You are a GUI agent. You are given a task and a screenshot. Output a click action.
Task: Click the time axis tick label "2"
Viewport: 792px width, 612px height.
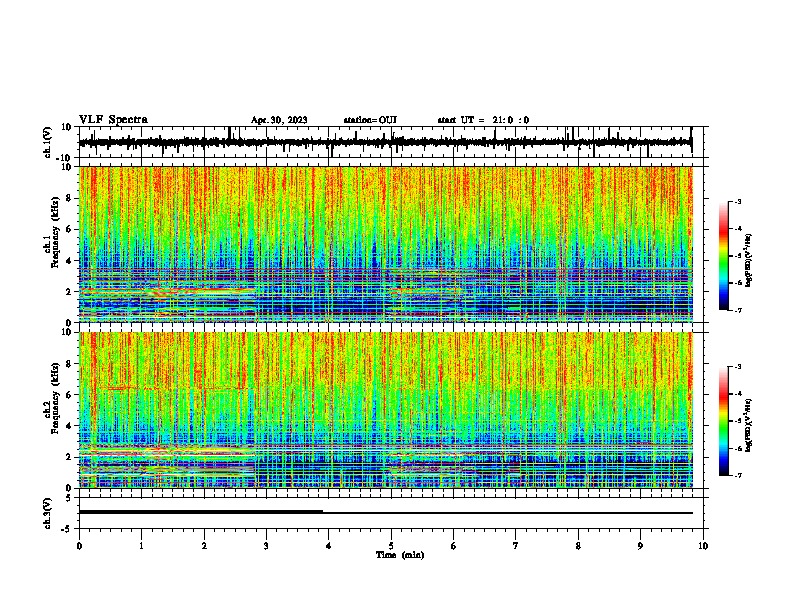click(204, 546)
